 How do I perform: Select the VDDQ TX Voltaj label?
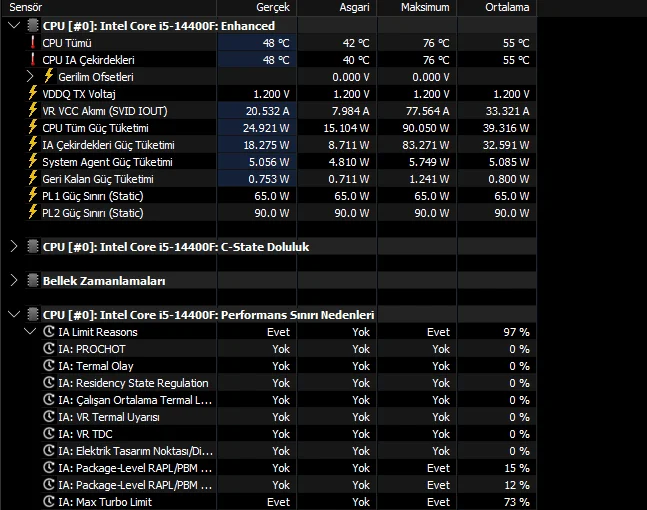click(79, 94)
